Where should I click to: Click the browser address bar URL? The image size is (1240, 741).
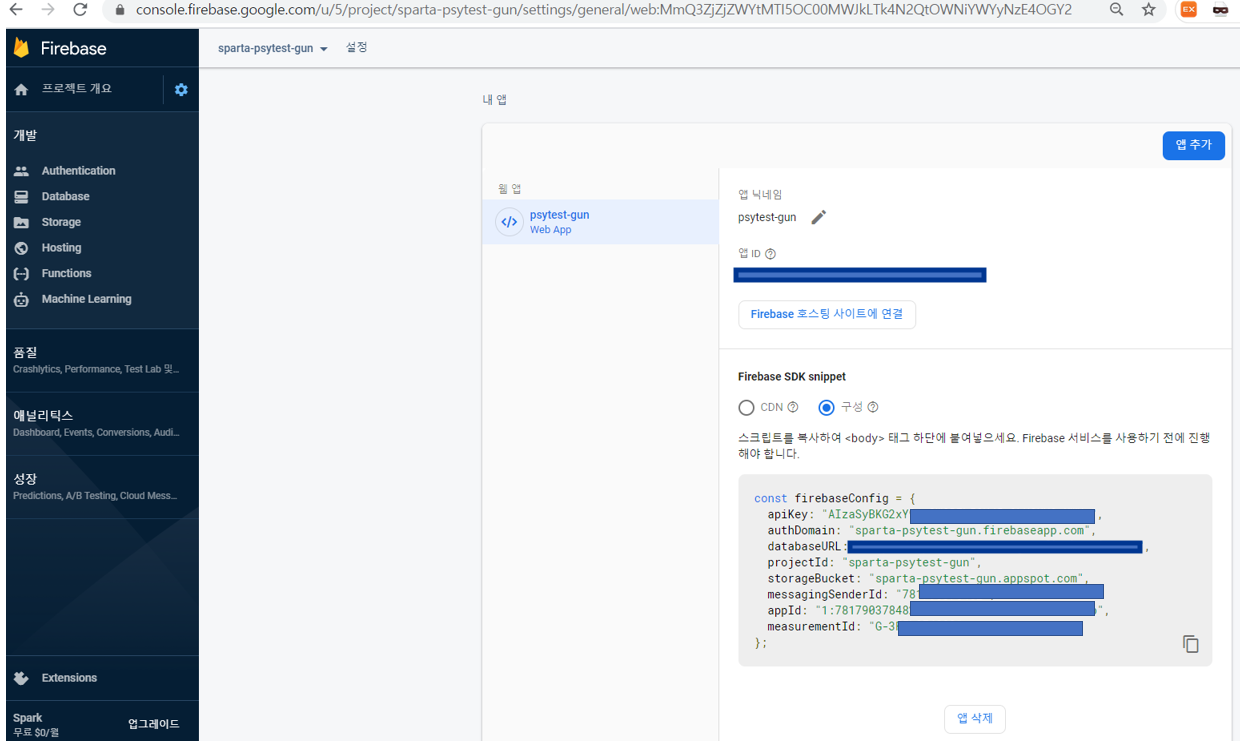[604, 10]
